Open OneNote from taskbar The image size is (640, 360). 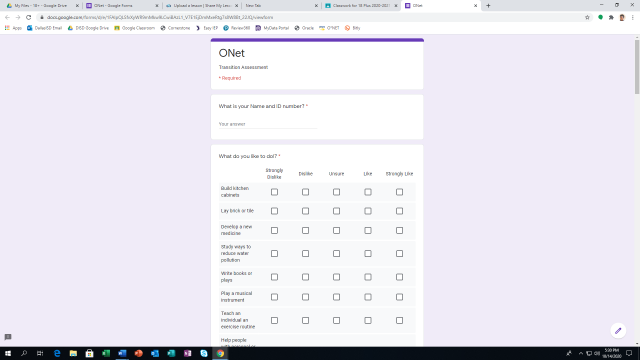(x=187, y=353)
